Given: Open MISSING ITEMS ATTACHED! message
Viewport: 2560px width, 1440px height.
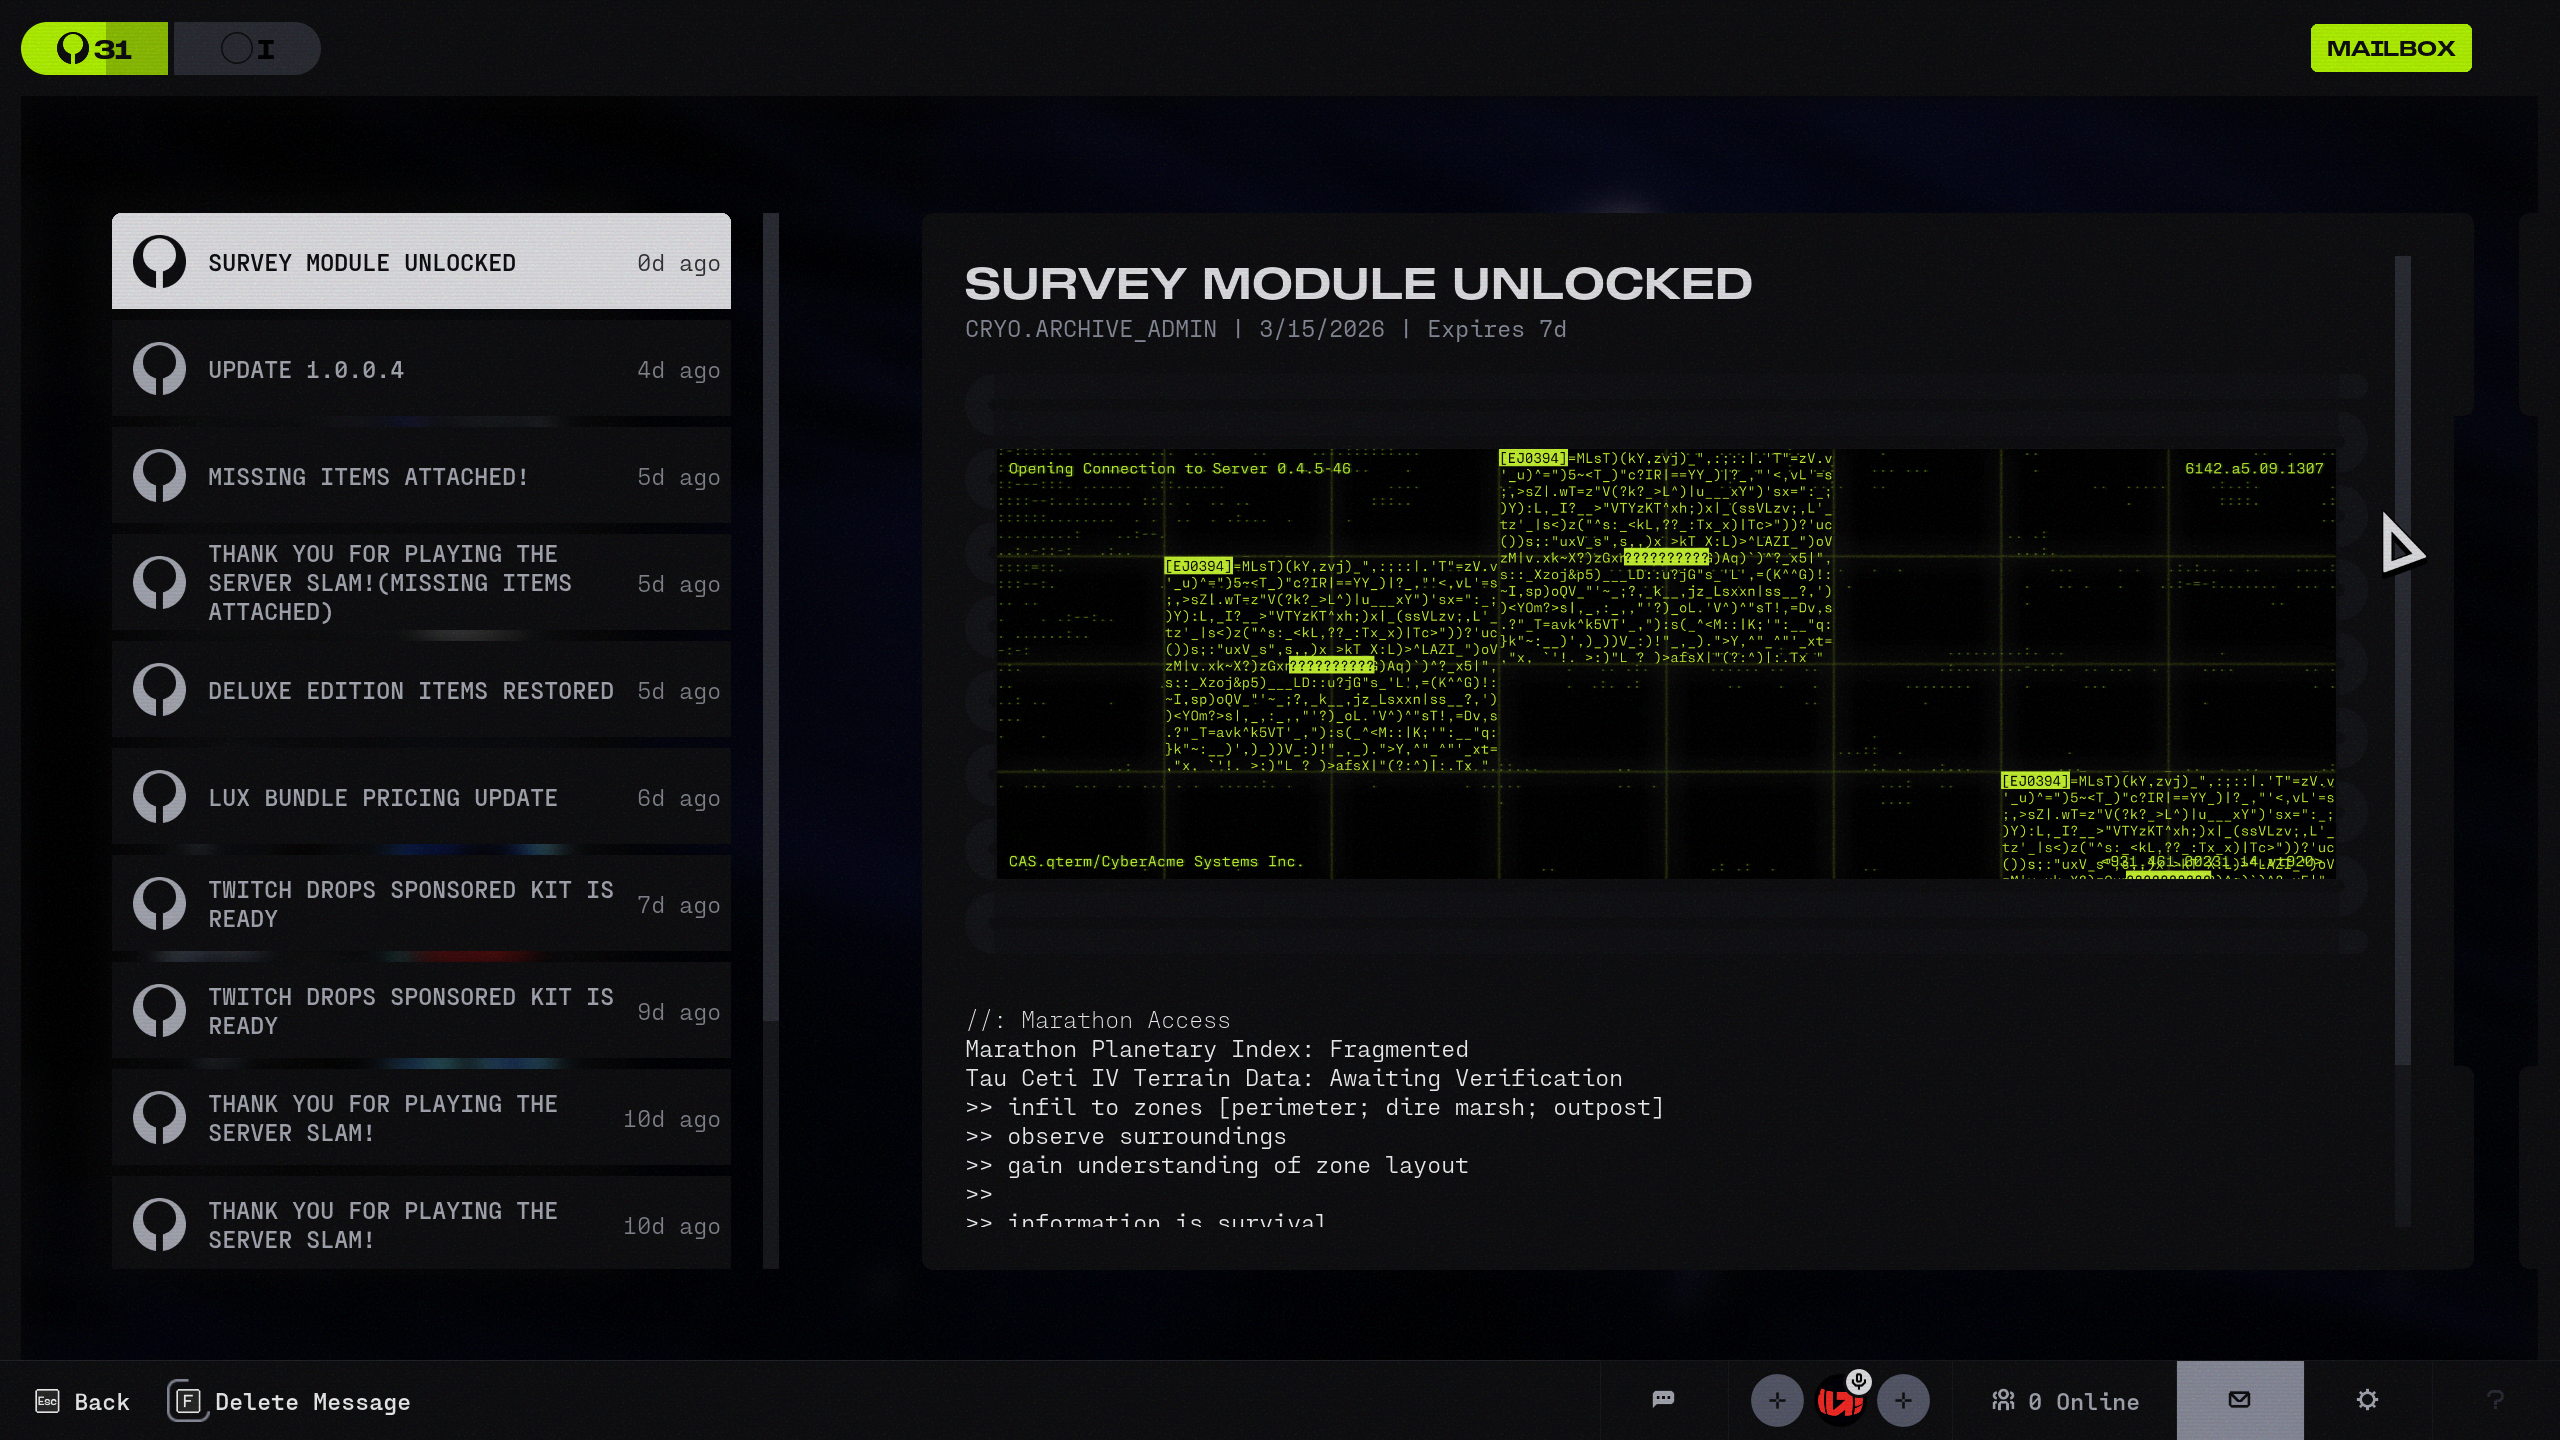Looking at the screenshot, I should (421, 477).
